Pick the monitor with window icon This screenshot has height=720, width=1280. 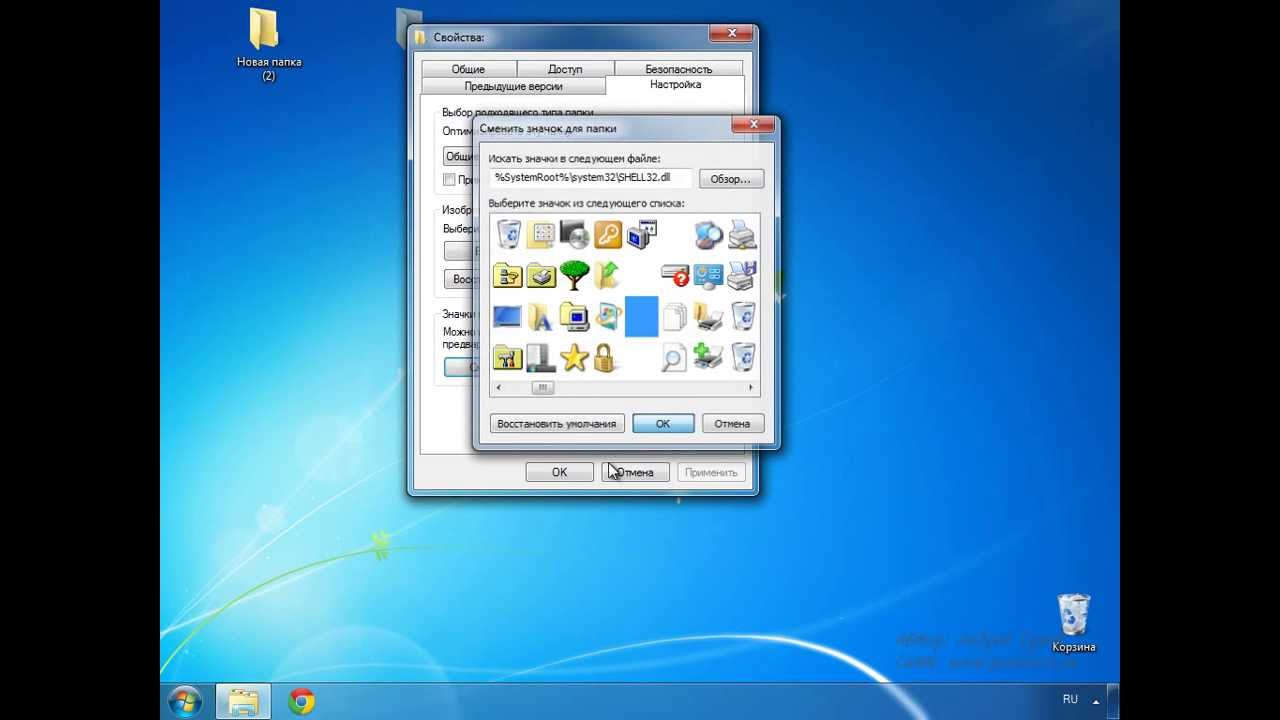(641, 235)
